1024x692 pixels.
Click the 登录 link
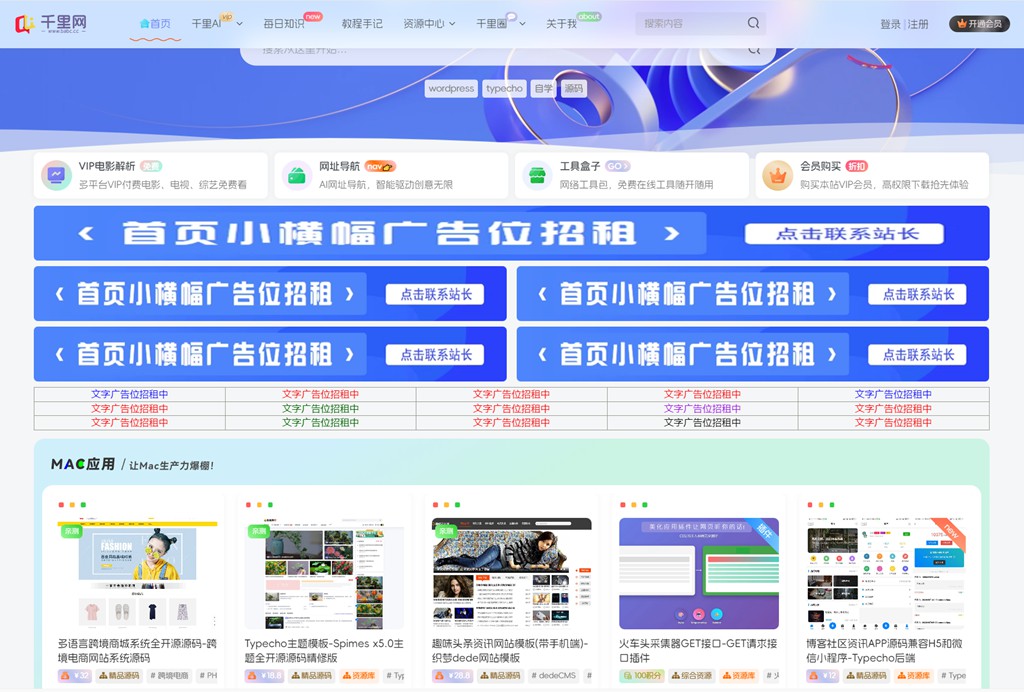click(x=890, y=24)
